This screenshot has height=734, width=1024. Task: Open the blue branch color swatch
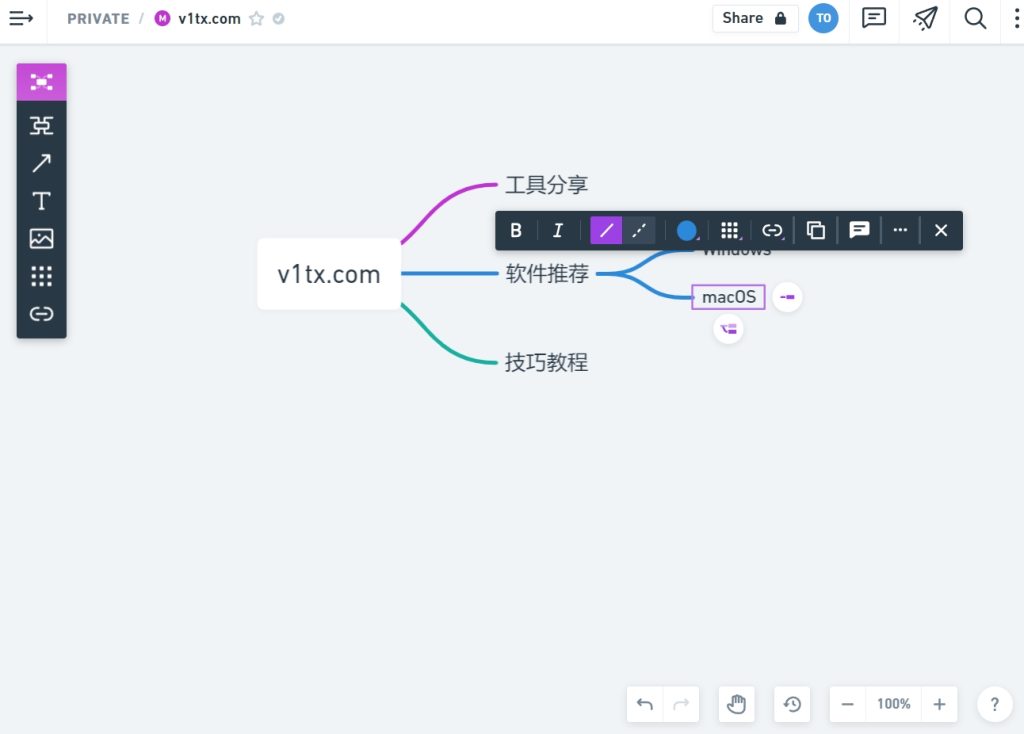point(686,231)
